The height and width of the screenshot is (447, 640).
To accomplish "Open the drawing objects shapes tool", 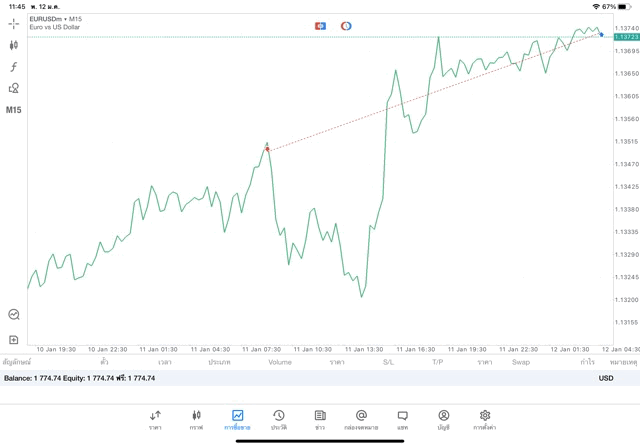I will point(14,89).
